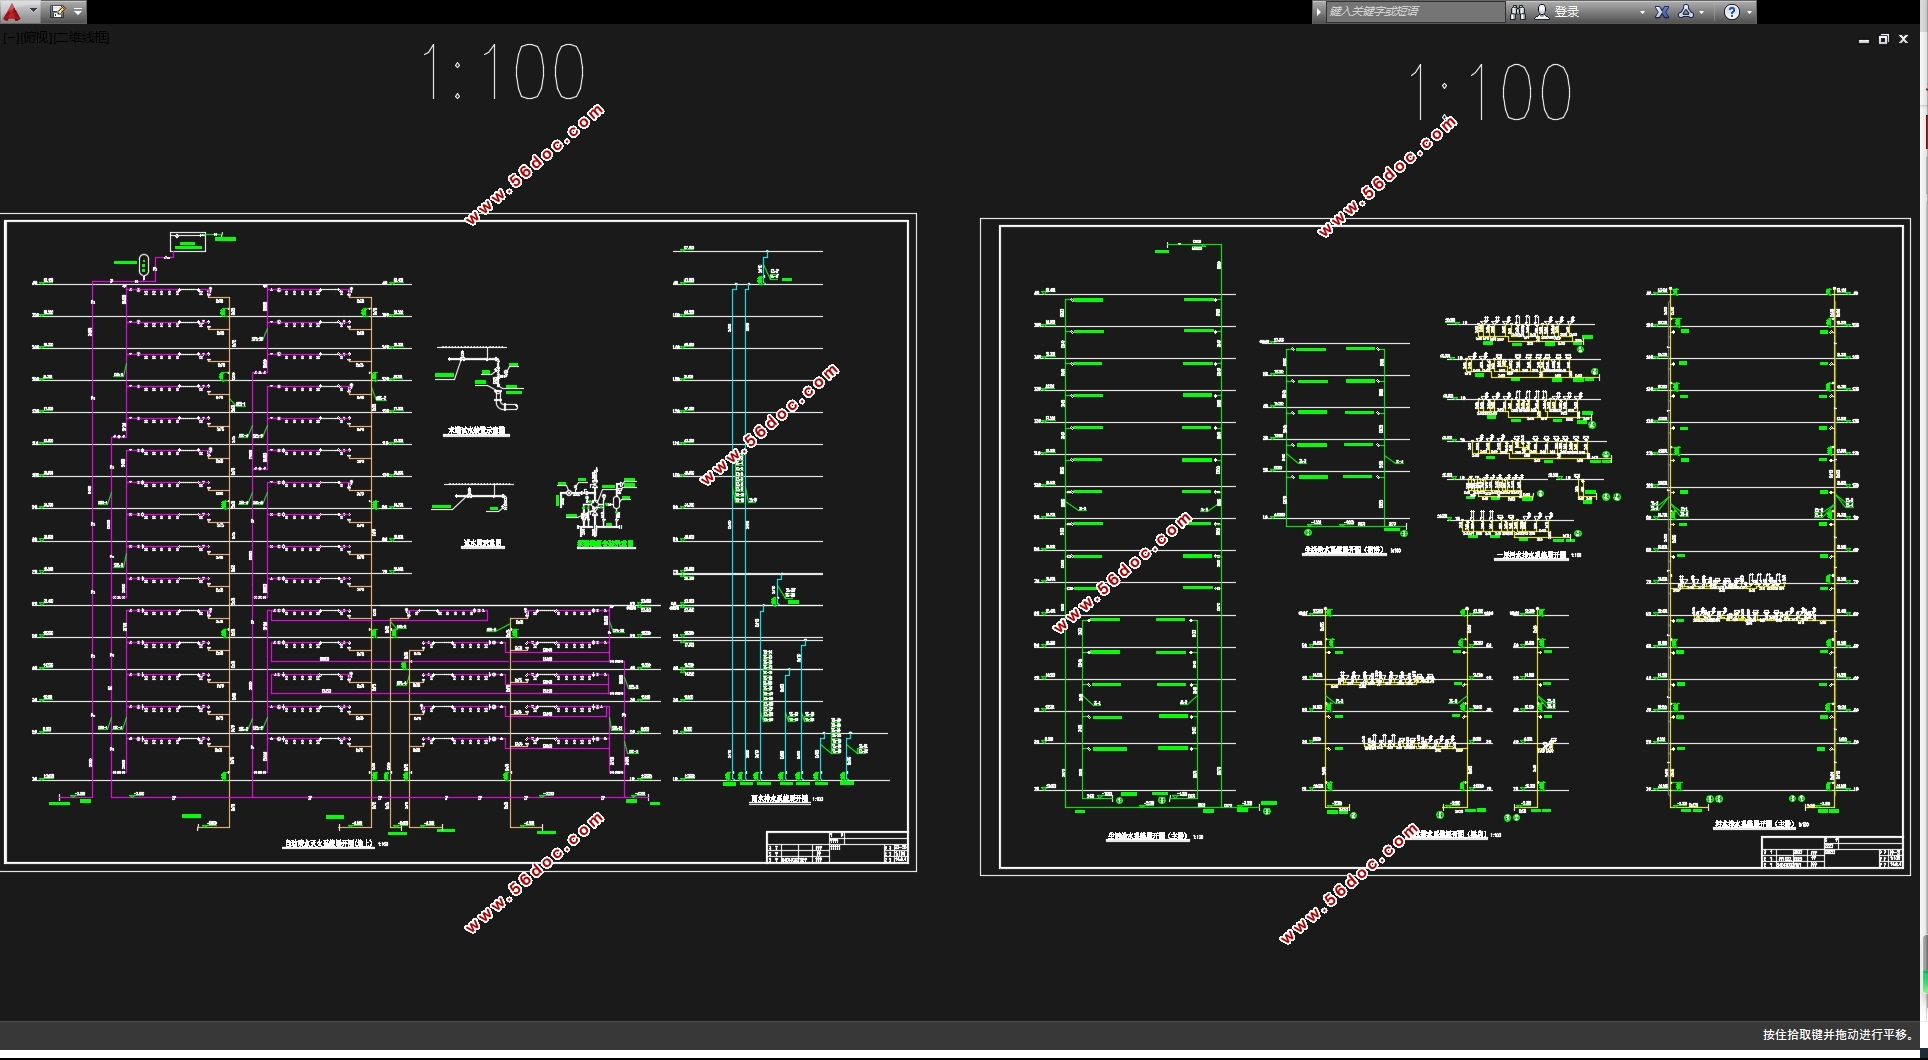Expand the application menu dropdown arrow

(33, 12)
